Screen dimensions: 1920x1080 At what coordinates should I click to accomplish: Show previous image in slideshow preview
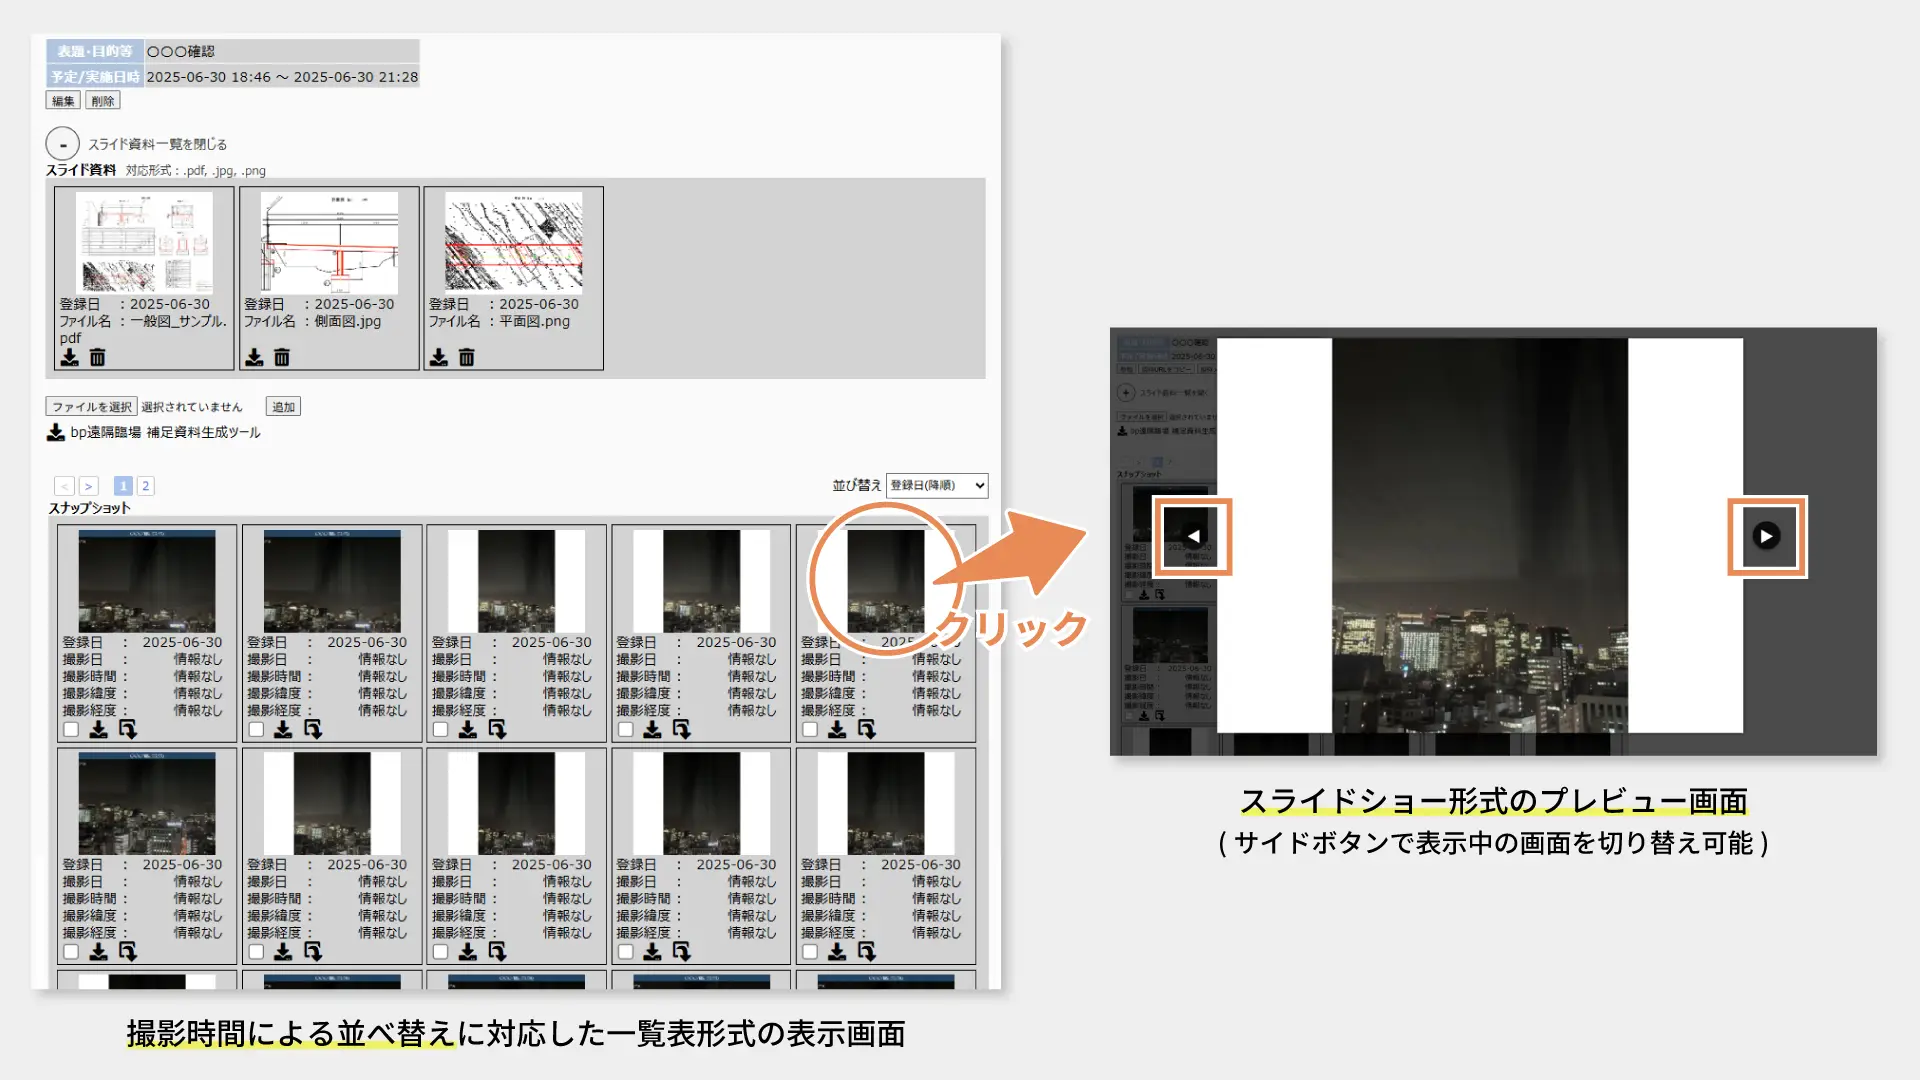tap(1192, 536)
